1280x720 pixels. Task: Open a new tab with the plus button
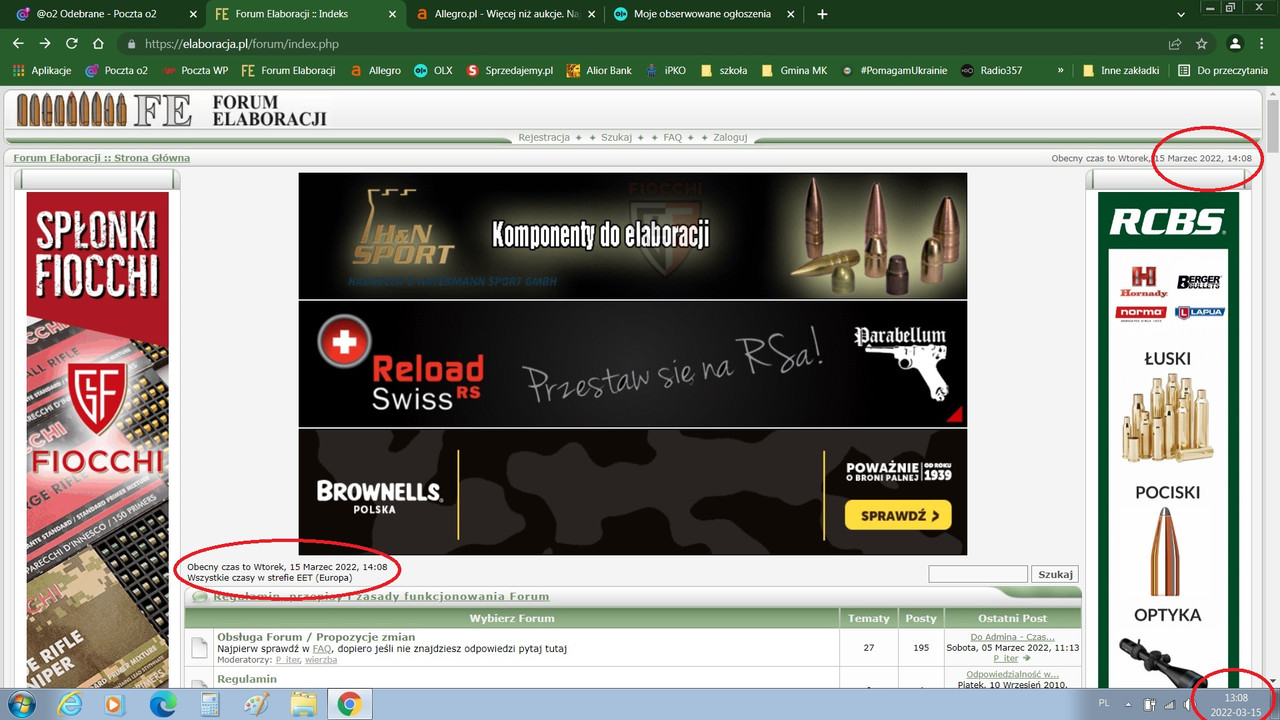823,14
